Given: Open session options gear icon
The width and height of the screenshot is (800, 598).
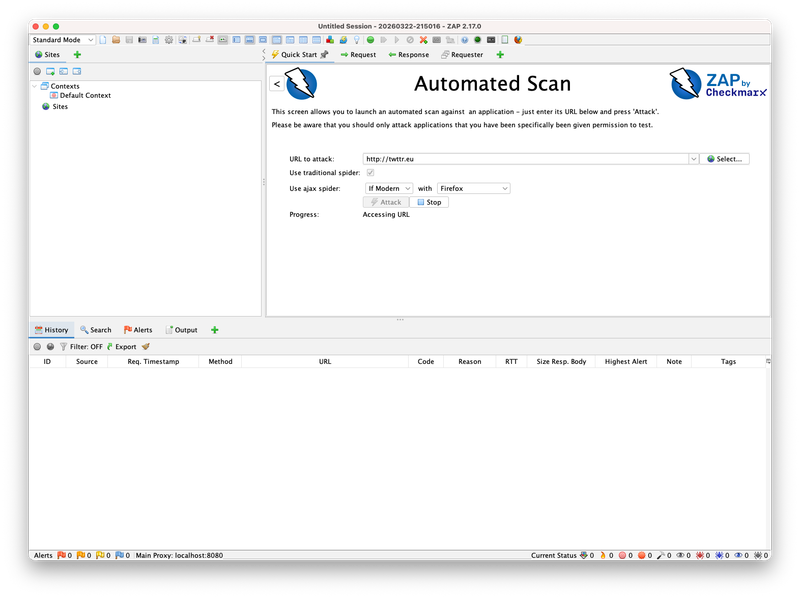Looking at the screenshot, I should tap(168, 40).
